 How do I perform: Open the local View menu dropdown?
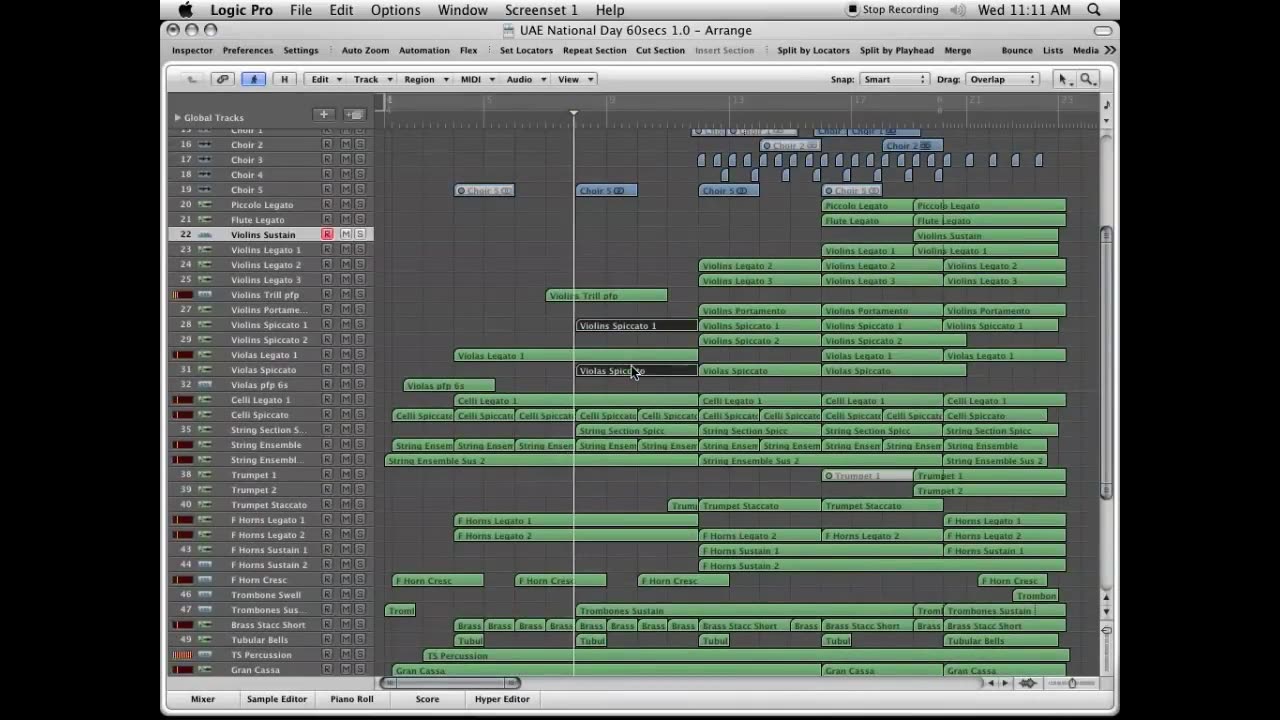click(x=575, y=79)
